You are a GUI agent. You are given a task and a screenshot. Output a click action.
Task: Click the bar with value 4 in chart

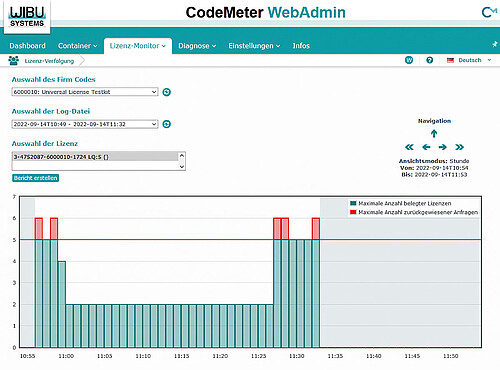click(62, 304)
